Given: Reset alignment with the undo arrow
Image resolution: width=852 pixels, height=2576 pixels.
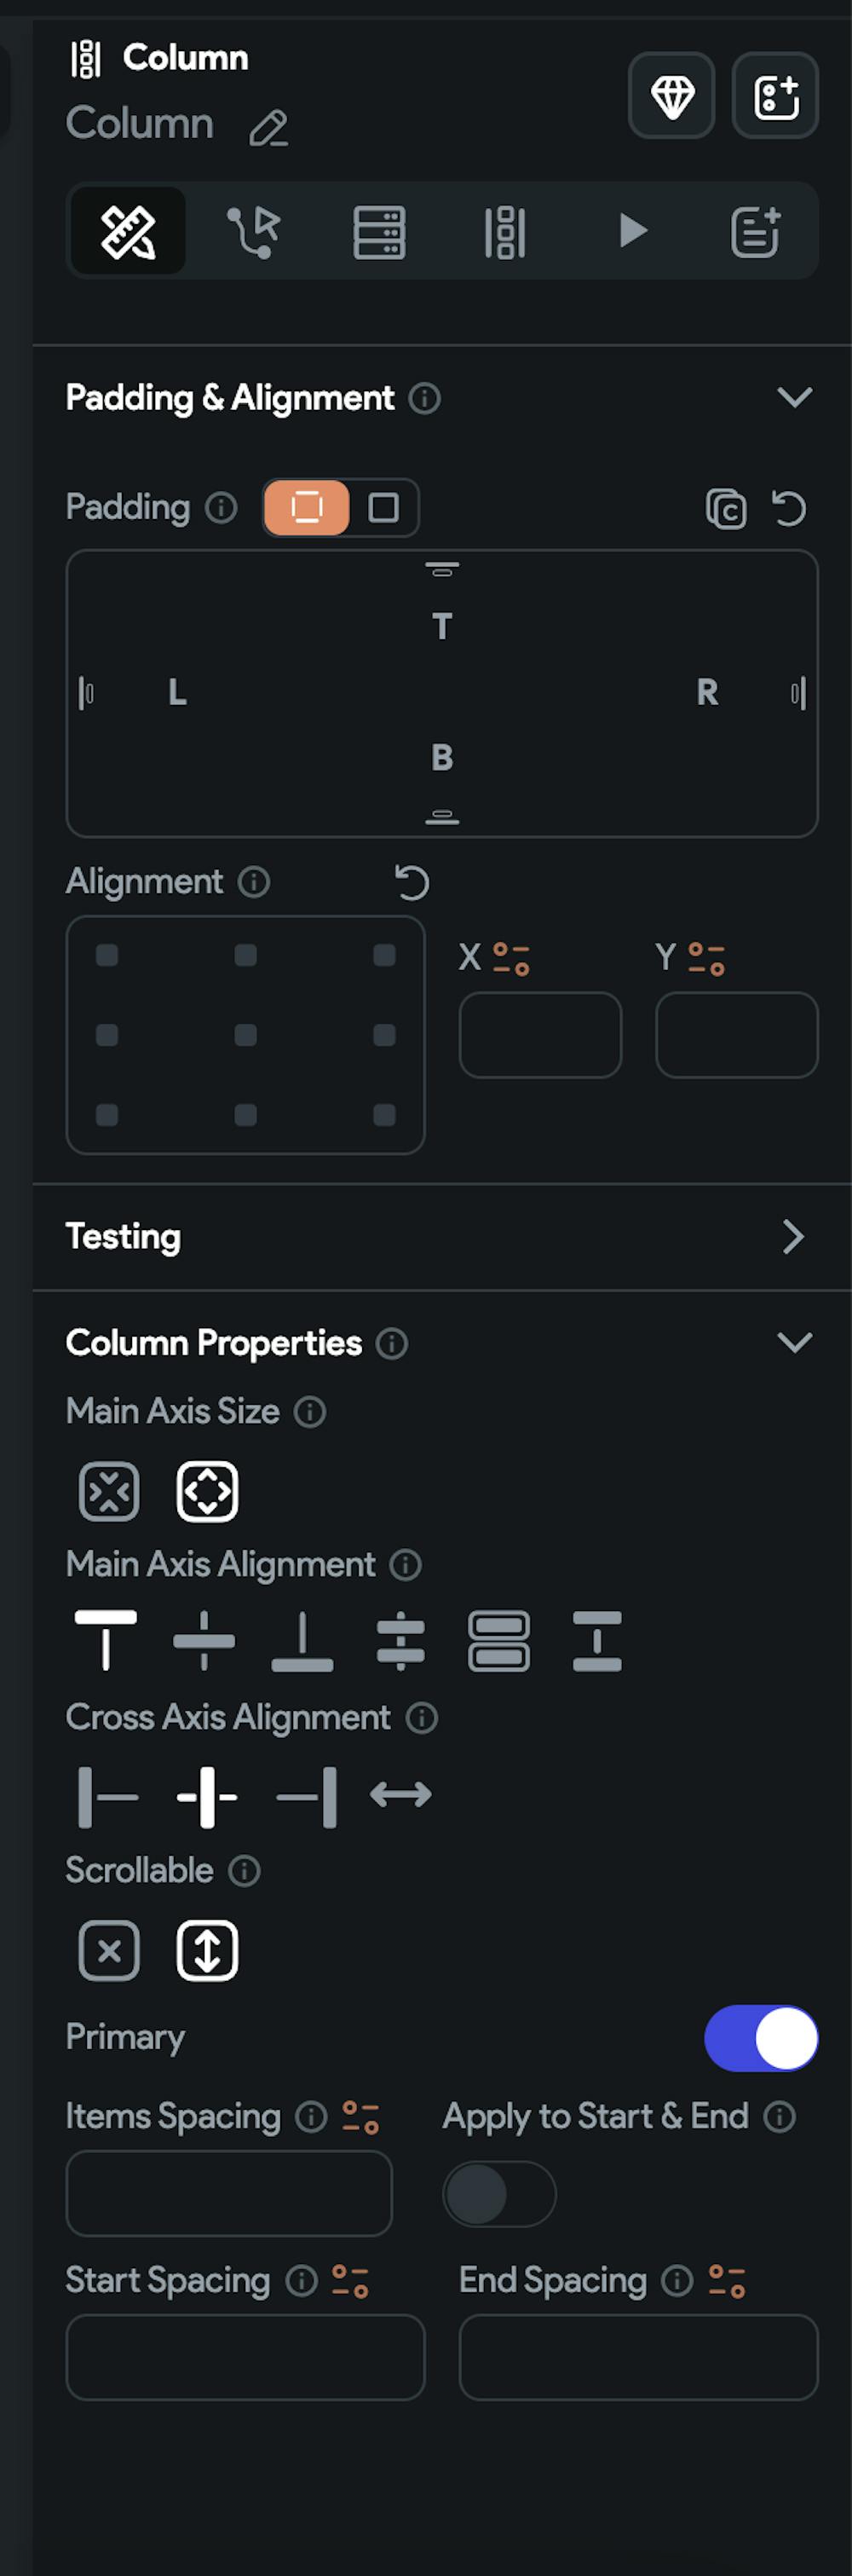Looking at the screenshot, I should click(411, 882).
